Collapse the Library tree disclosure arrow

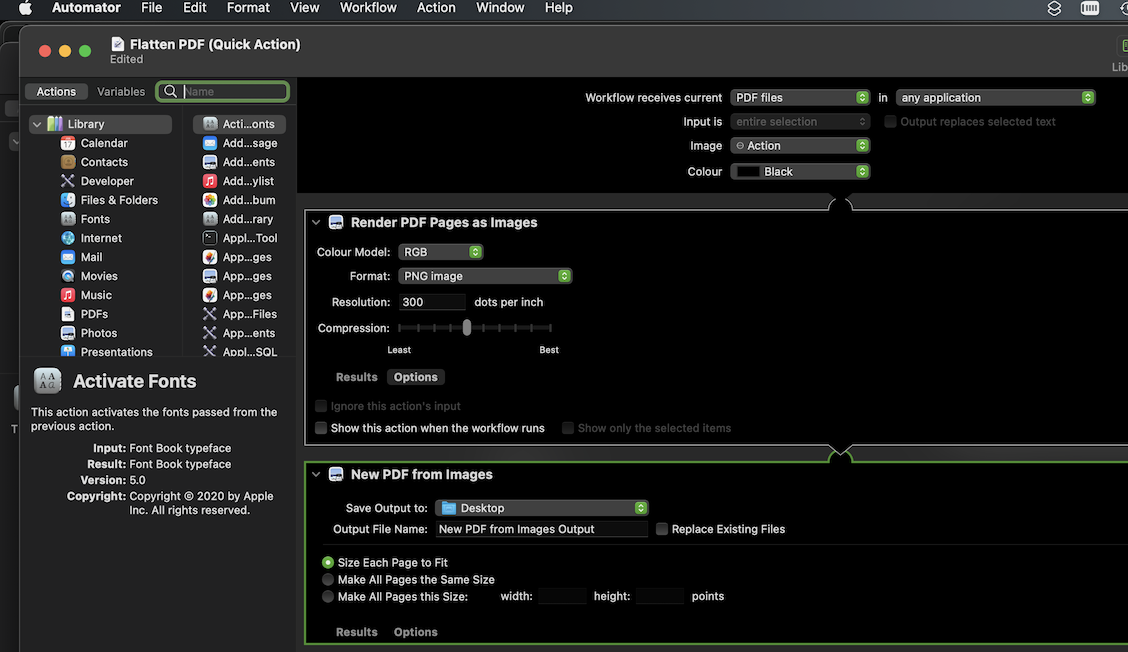click(x=37, y=124)
